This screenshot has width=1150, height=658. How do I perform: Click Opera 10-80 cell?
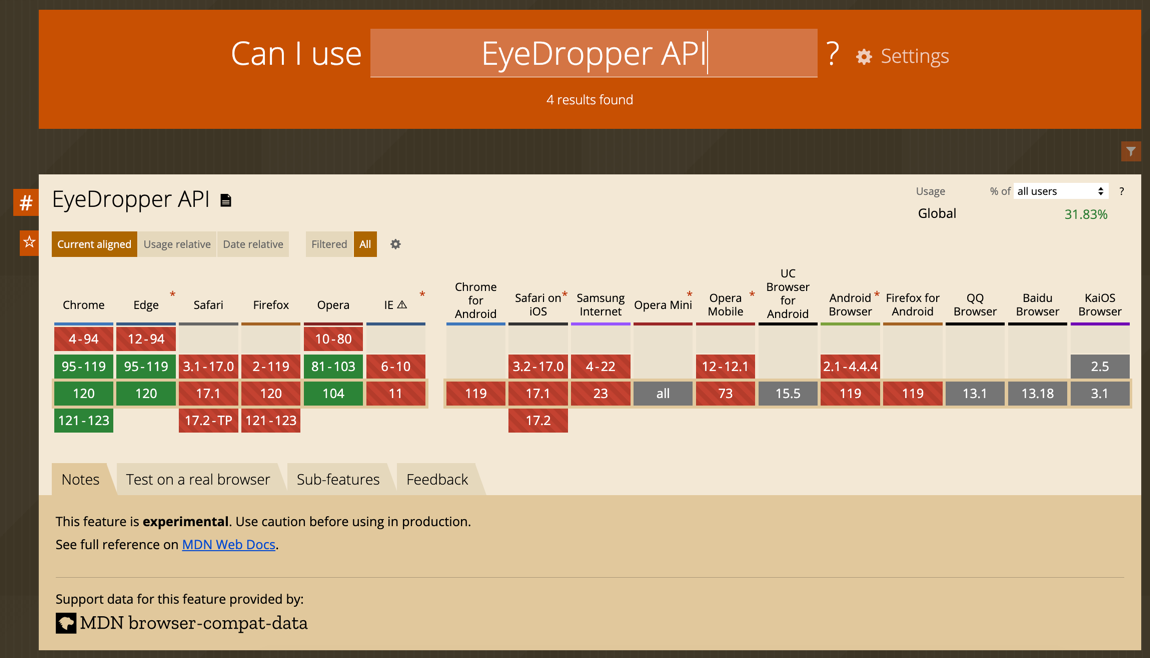tap(333, 339)
